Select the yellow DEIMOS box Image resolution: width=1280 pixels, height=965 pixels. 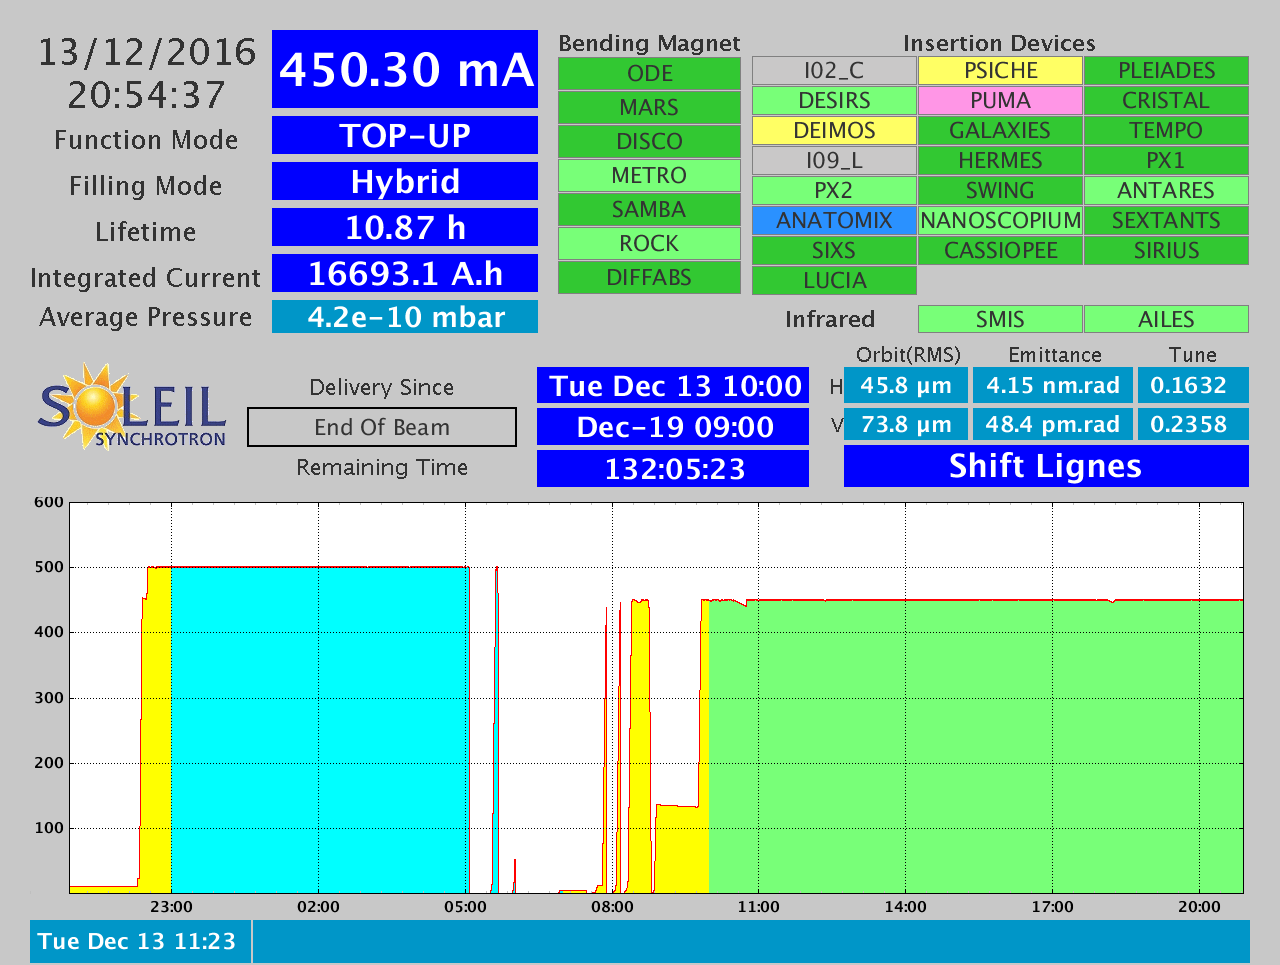pos(834,130)
